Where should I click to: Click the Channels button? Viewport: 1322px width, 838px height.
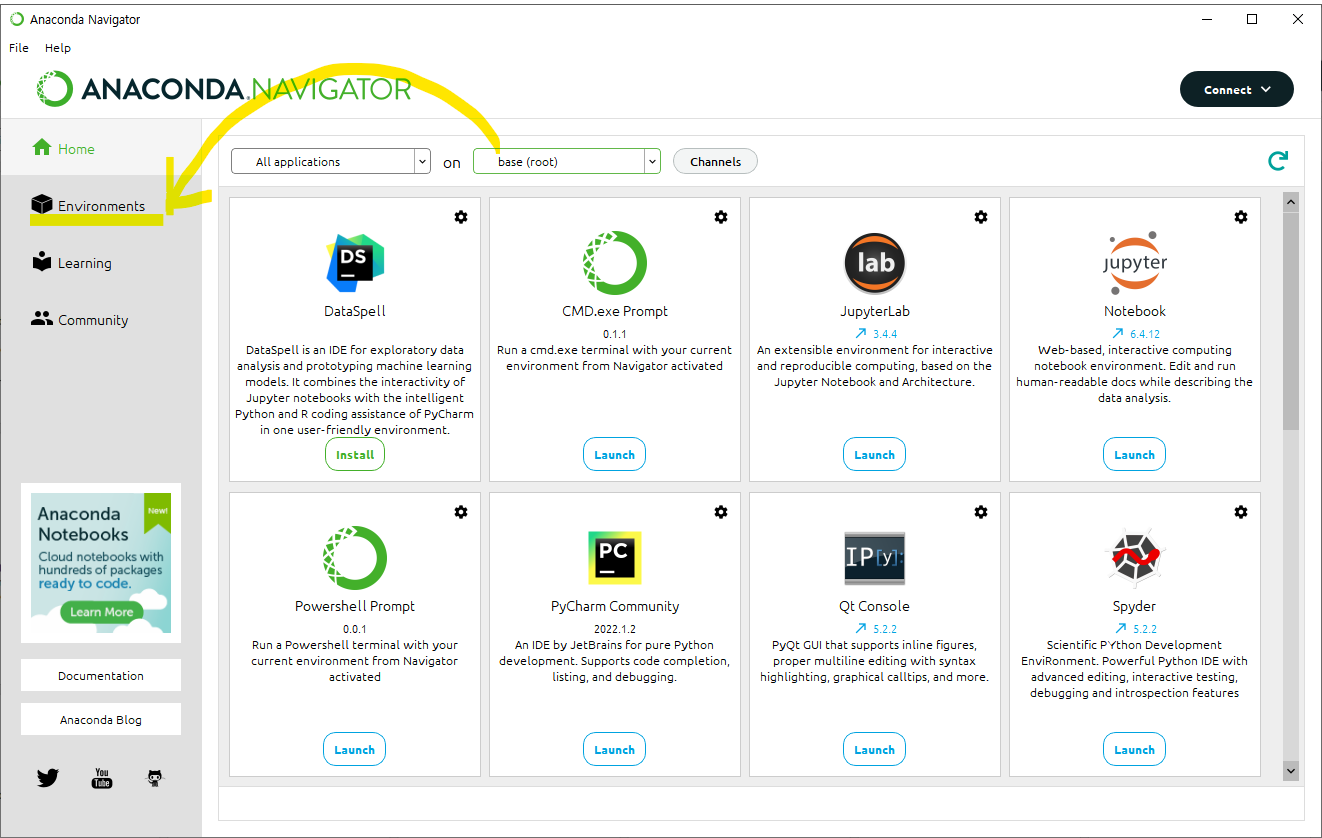click(716, 161)
